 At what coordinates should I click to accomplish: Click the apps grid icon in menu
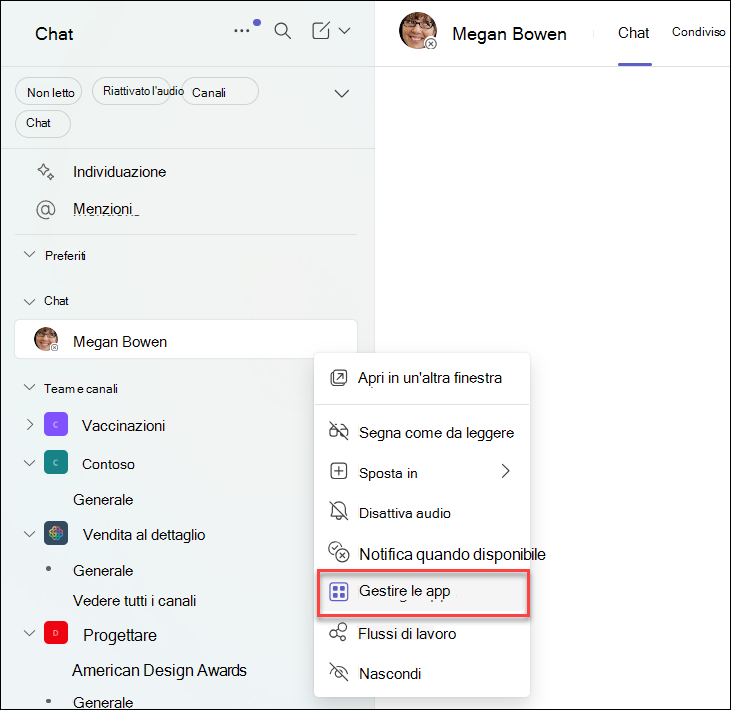(x=338, y=592)
